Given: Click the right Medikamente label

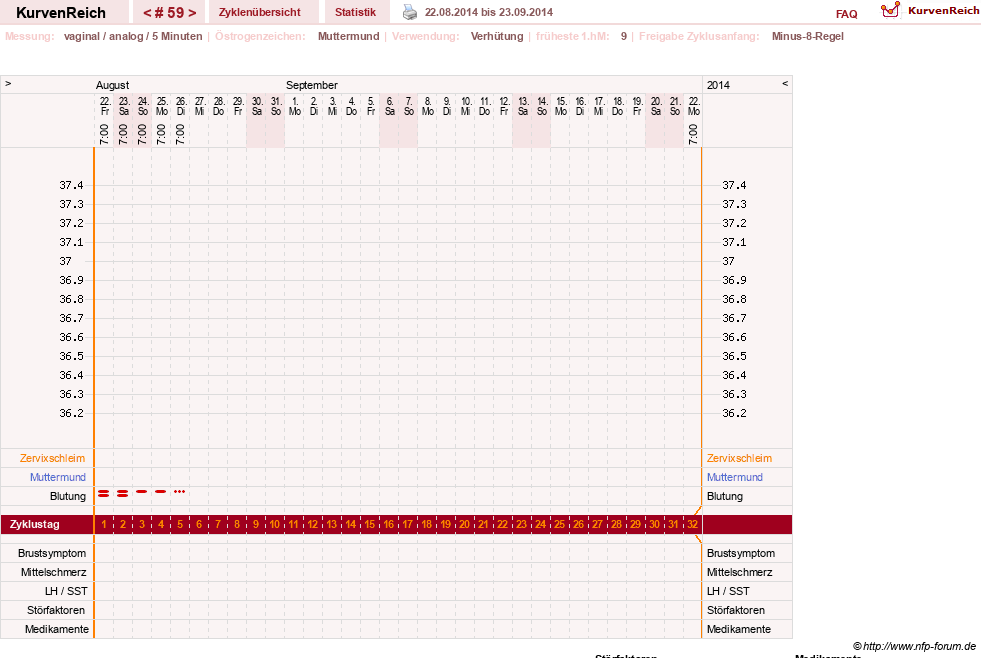Looking at the screenshot, I should pyautogui.click(x=738, y=629).
